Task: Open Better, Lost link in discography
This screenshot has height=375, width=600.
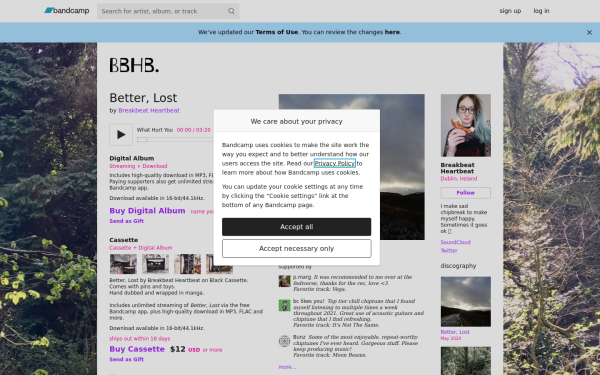Action: (x=455, y=332)
